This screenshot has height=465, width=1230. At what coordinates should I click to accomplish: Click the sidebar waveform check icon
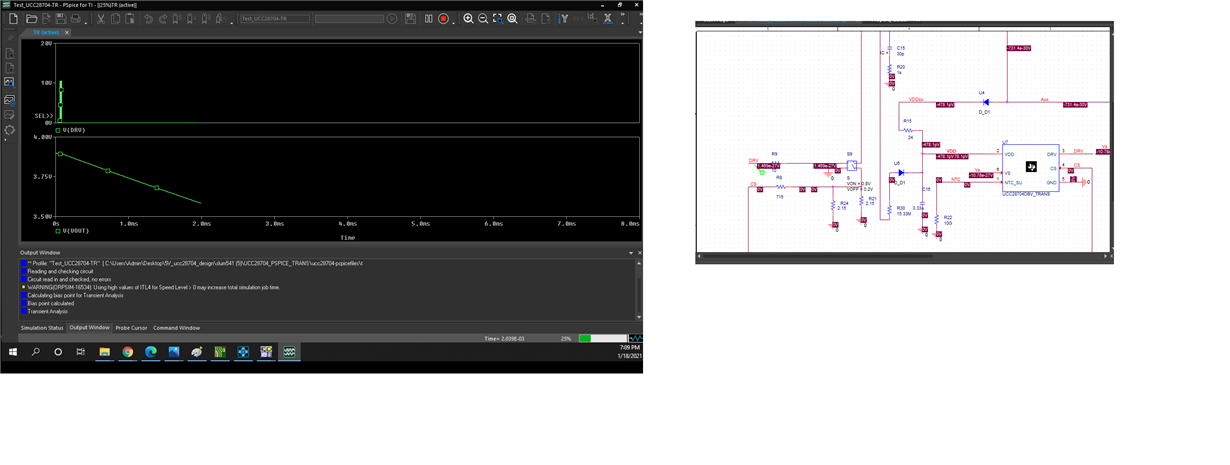pyautogui.click(x=9, y=115)
